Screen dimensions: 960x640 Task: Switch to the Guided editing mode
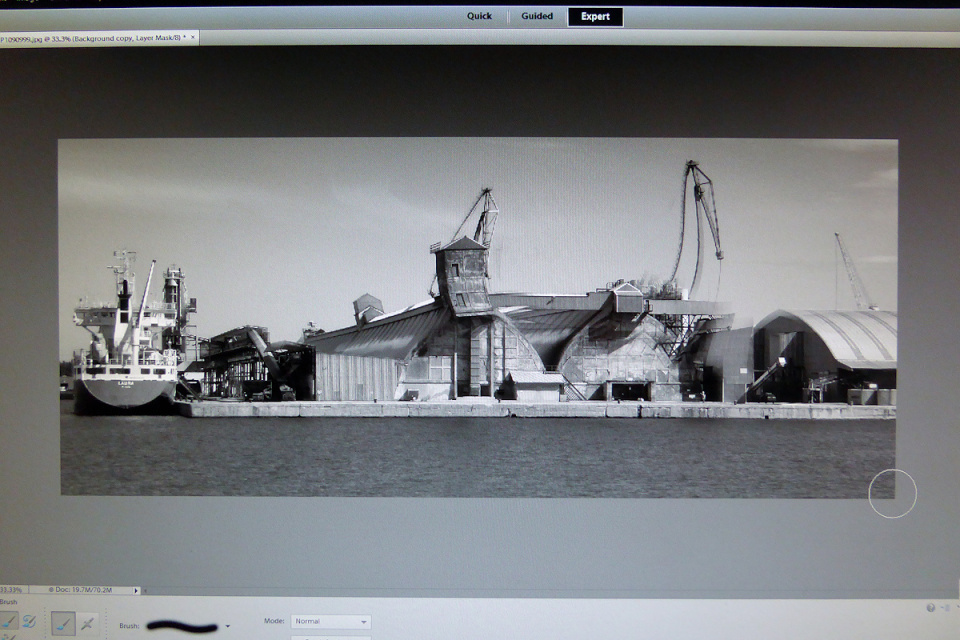point(537,17)
